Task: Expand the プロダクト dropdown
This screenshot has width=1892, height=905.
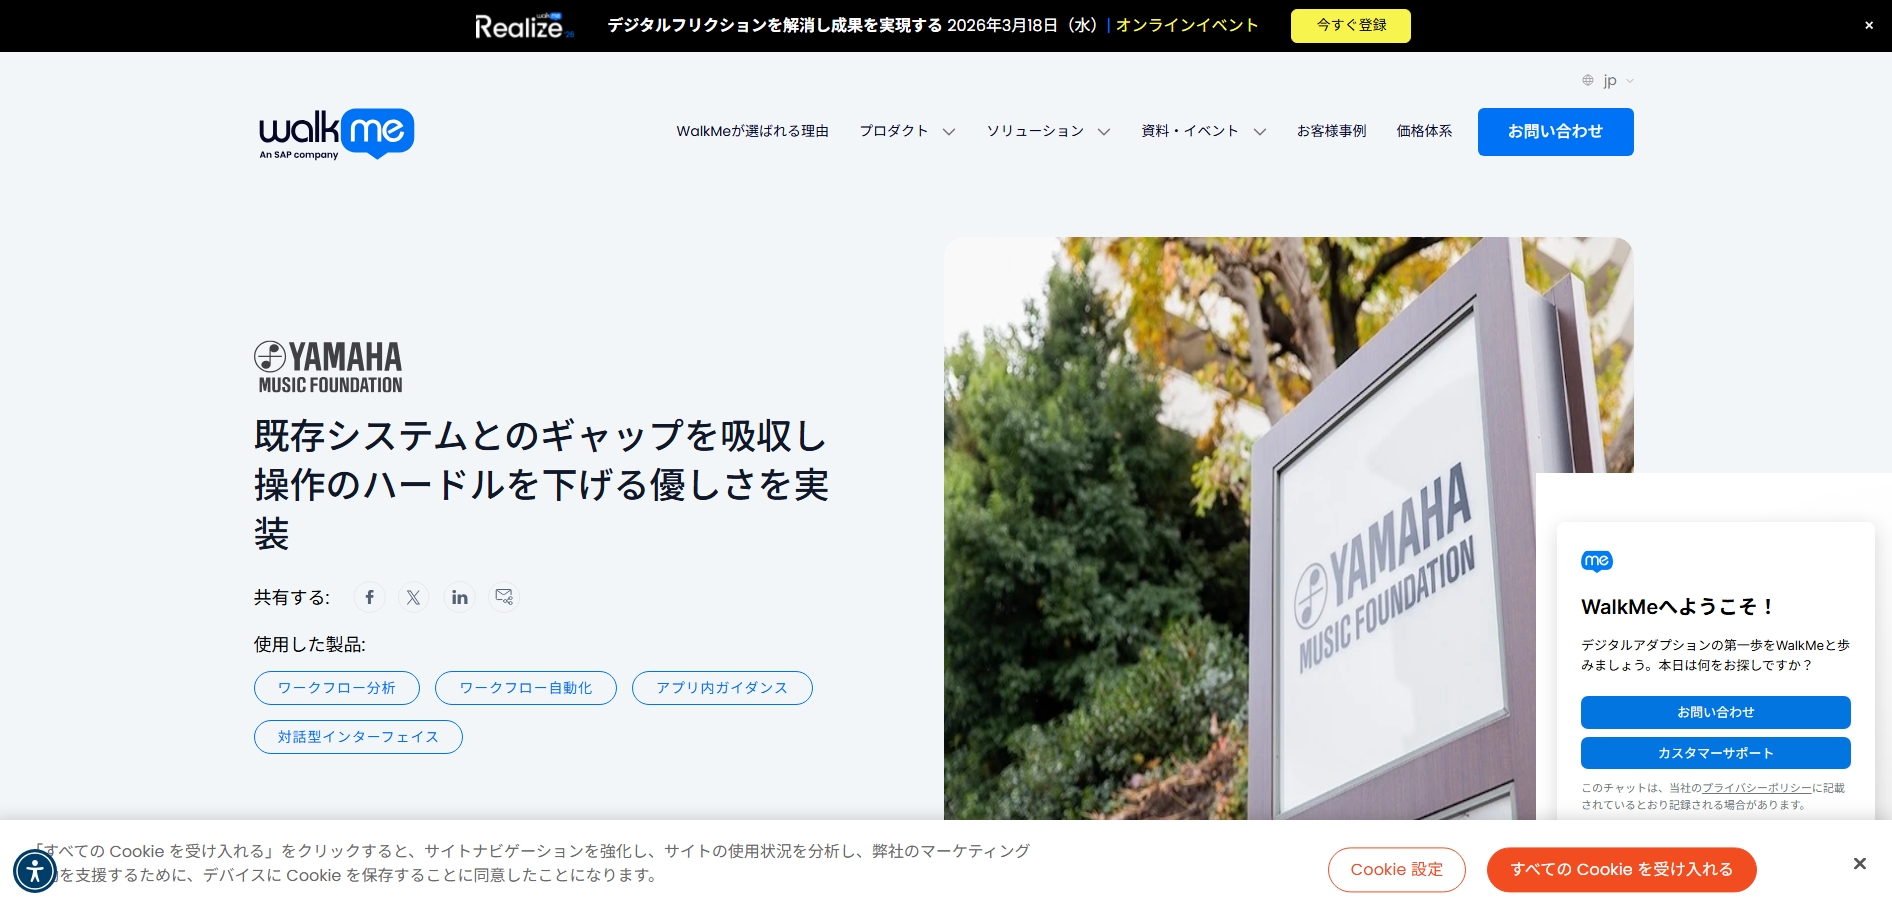Action: pos(905,131)
